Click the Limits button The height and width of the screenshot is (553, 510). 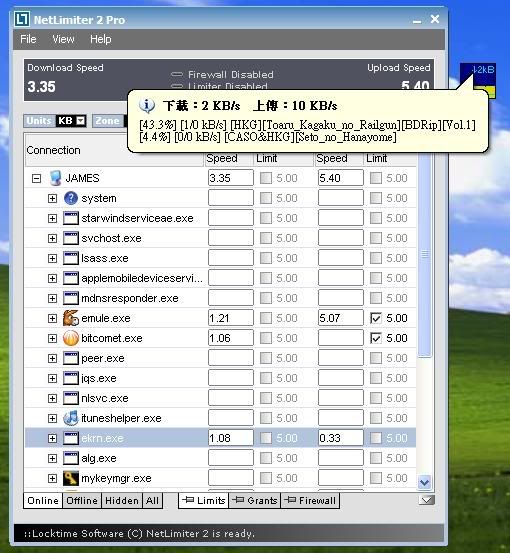tap(204, 500)
